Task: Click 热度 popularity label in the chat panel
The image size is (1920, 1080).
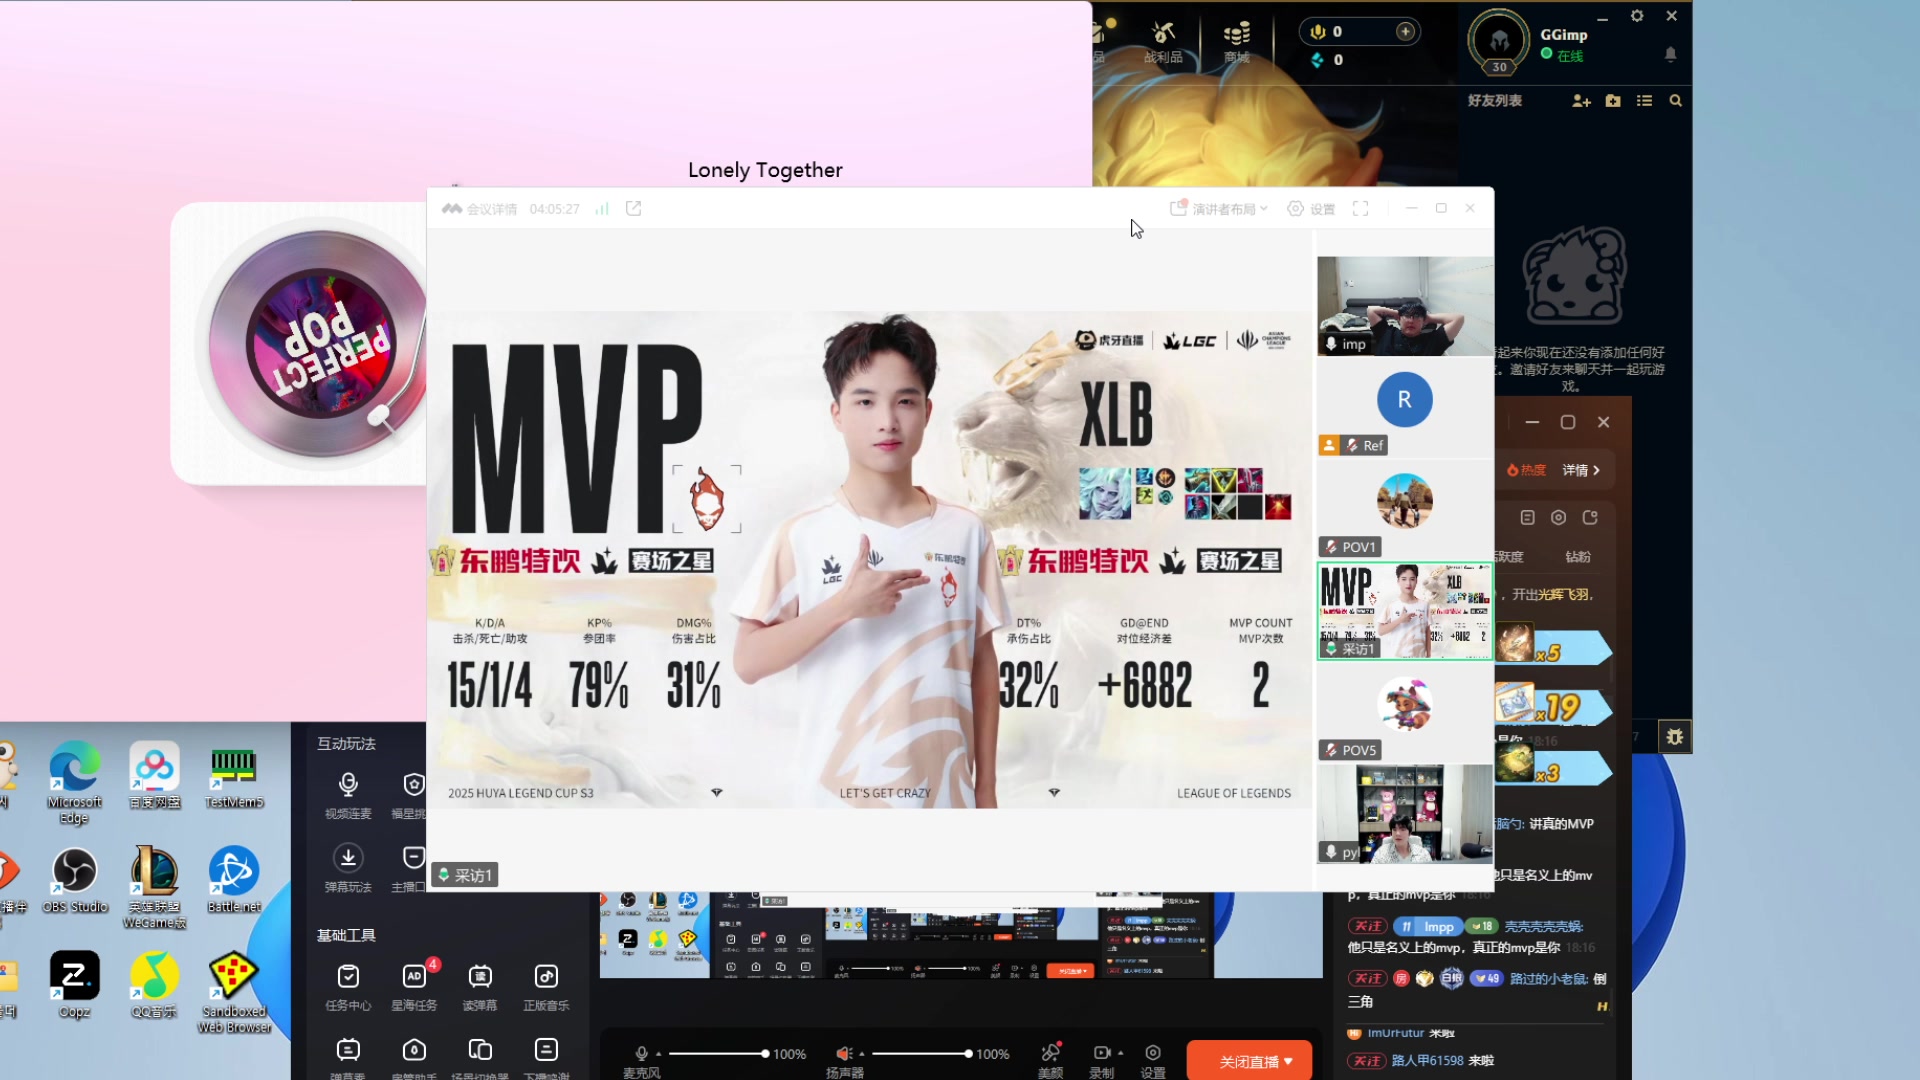Action: (x=1526, y=470)
